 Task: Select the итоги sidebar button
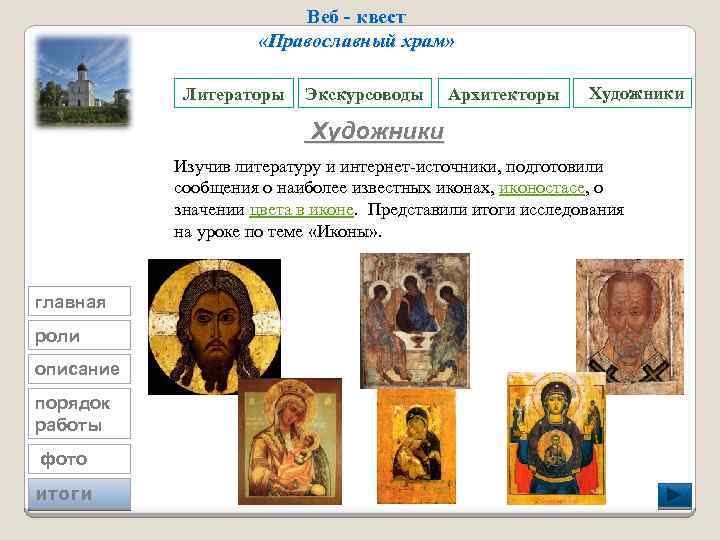coord(79,495)
